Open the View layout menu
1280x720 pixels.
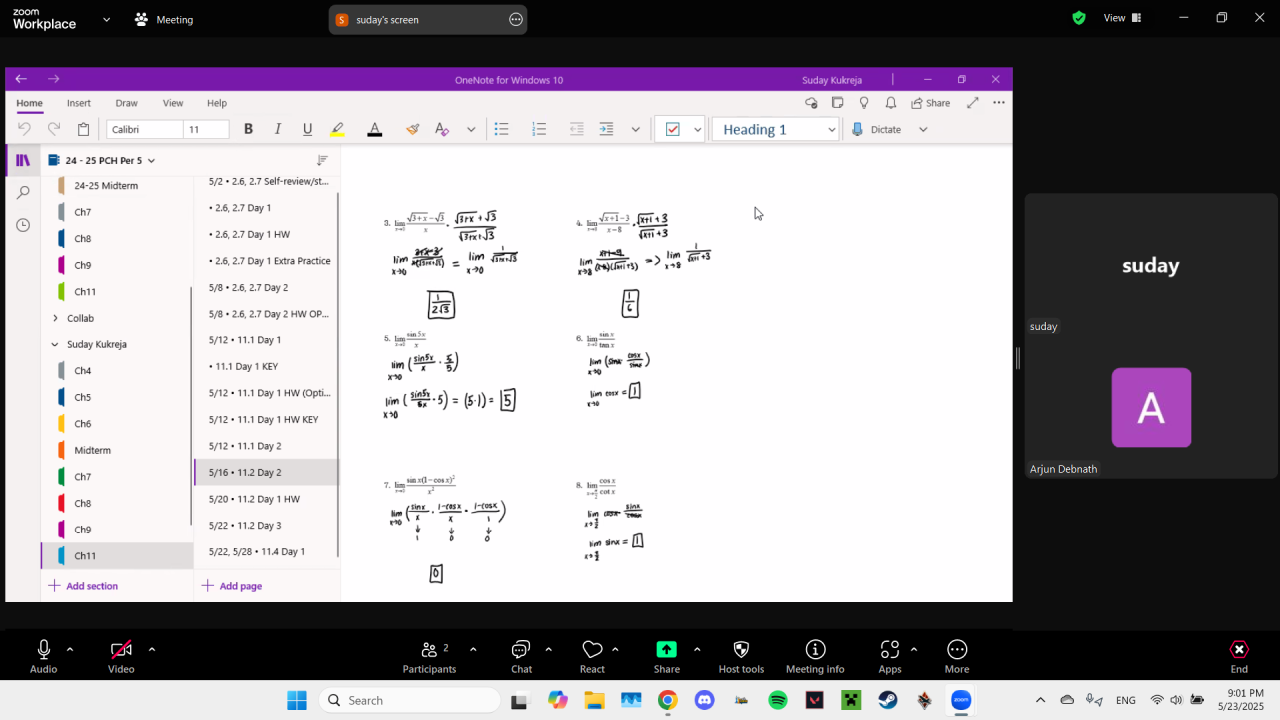tap(1121, 18)
